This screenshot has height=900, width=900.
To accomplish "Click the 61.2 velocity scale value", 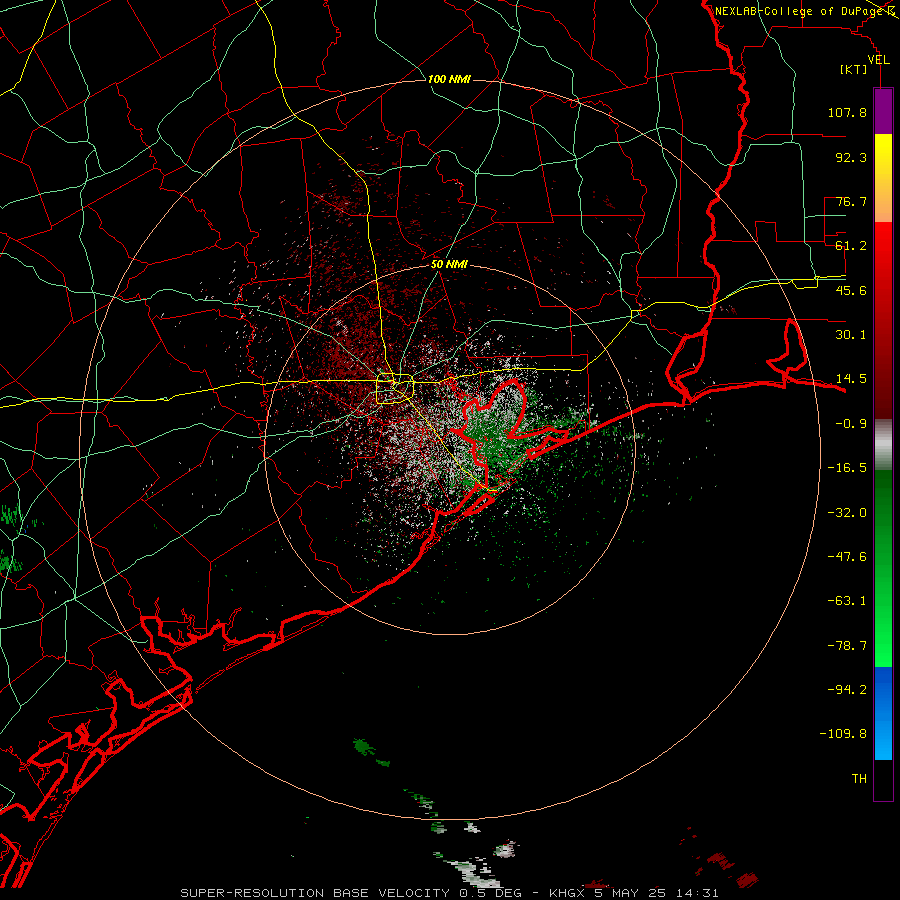I will (851, 246).
